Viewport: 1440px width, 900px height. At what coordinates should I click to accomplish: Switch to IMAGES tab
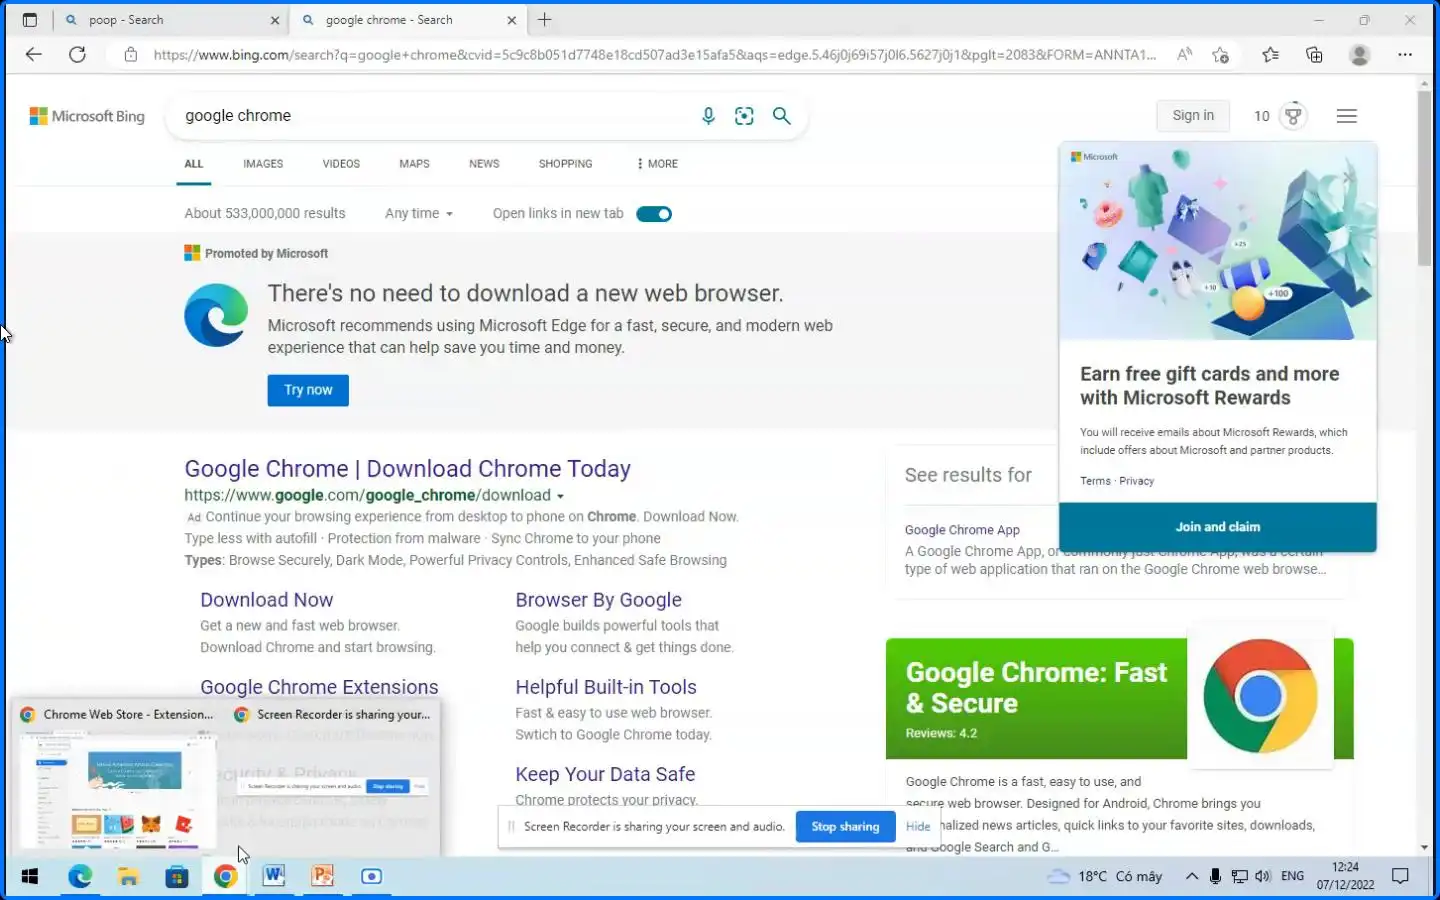(x=263, y=164)
